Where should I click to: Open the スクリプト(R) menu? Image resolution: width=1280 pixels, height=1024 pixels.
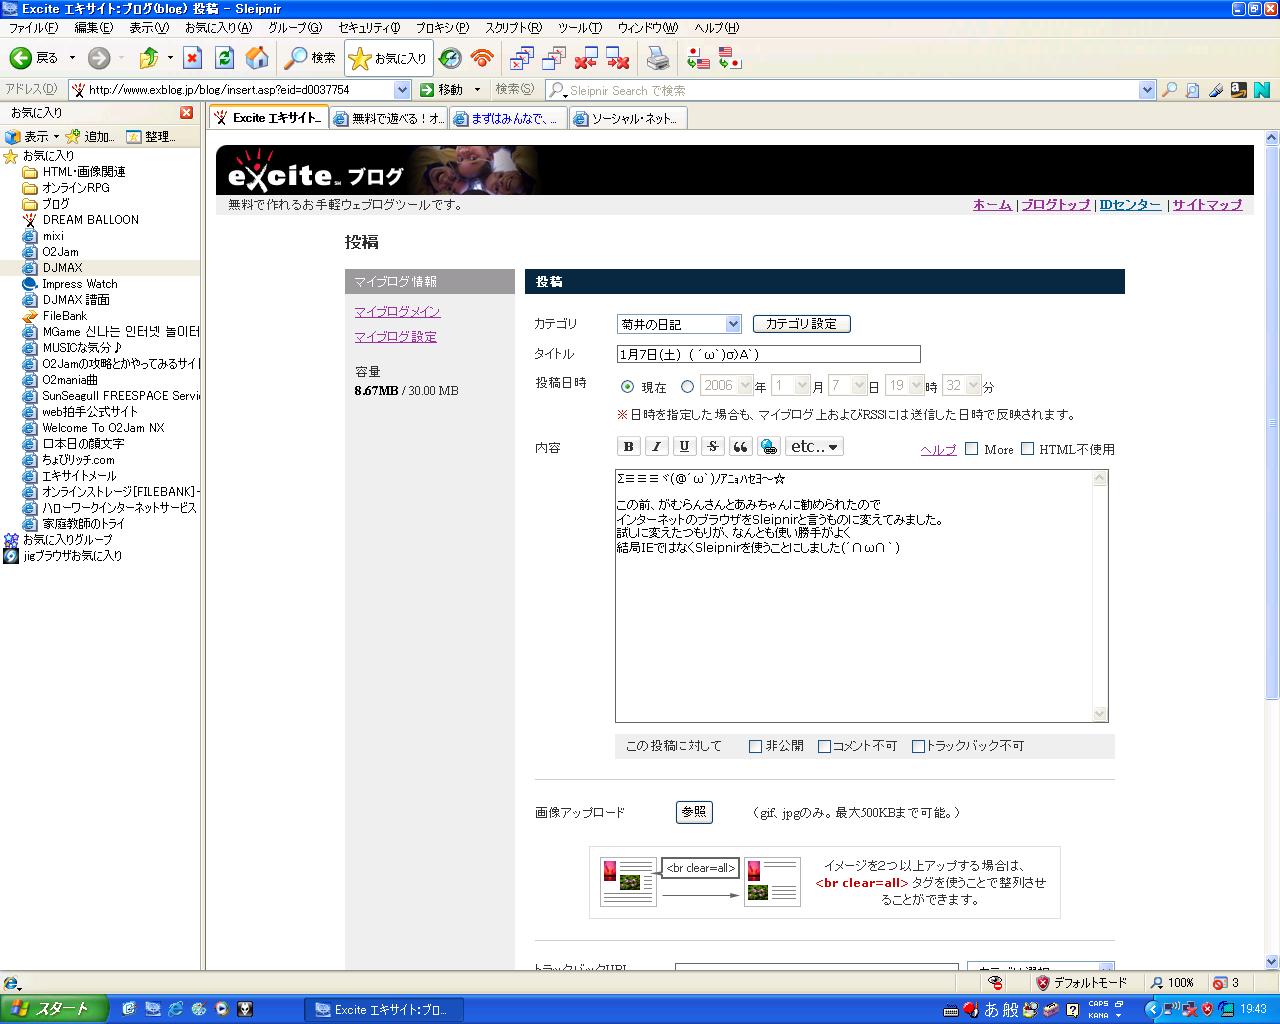pyautogui.click(x=513, y=28)
